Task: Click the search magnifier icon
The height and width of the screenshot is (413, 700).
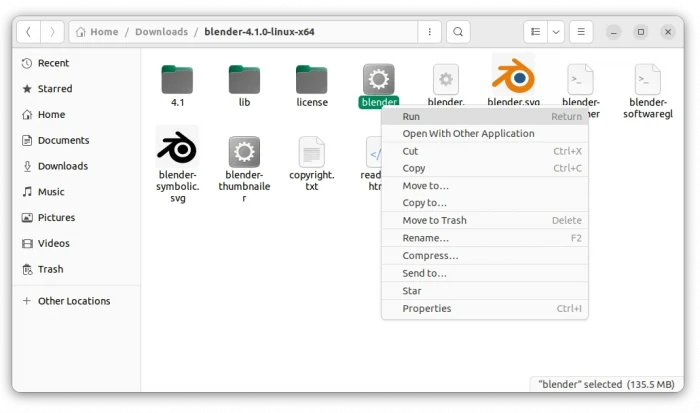Action: pyautogui.click(x=458, y=32)
